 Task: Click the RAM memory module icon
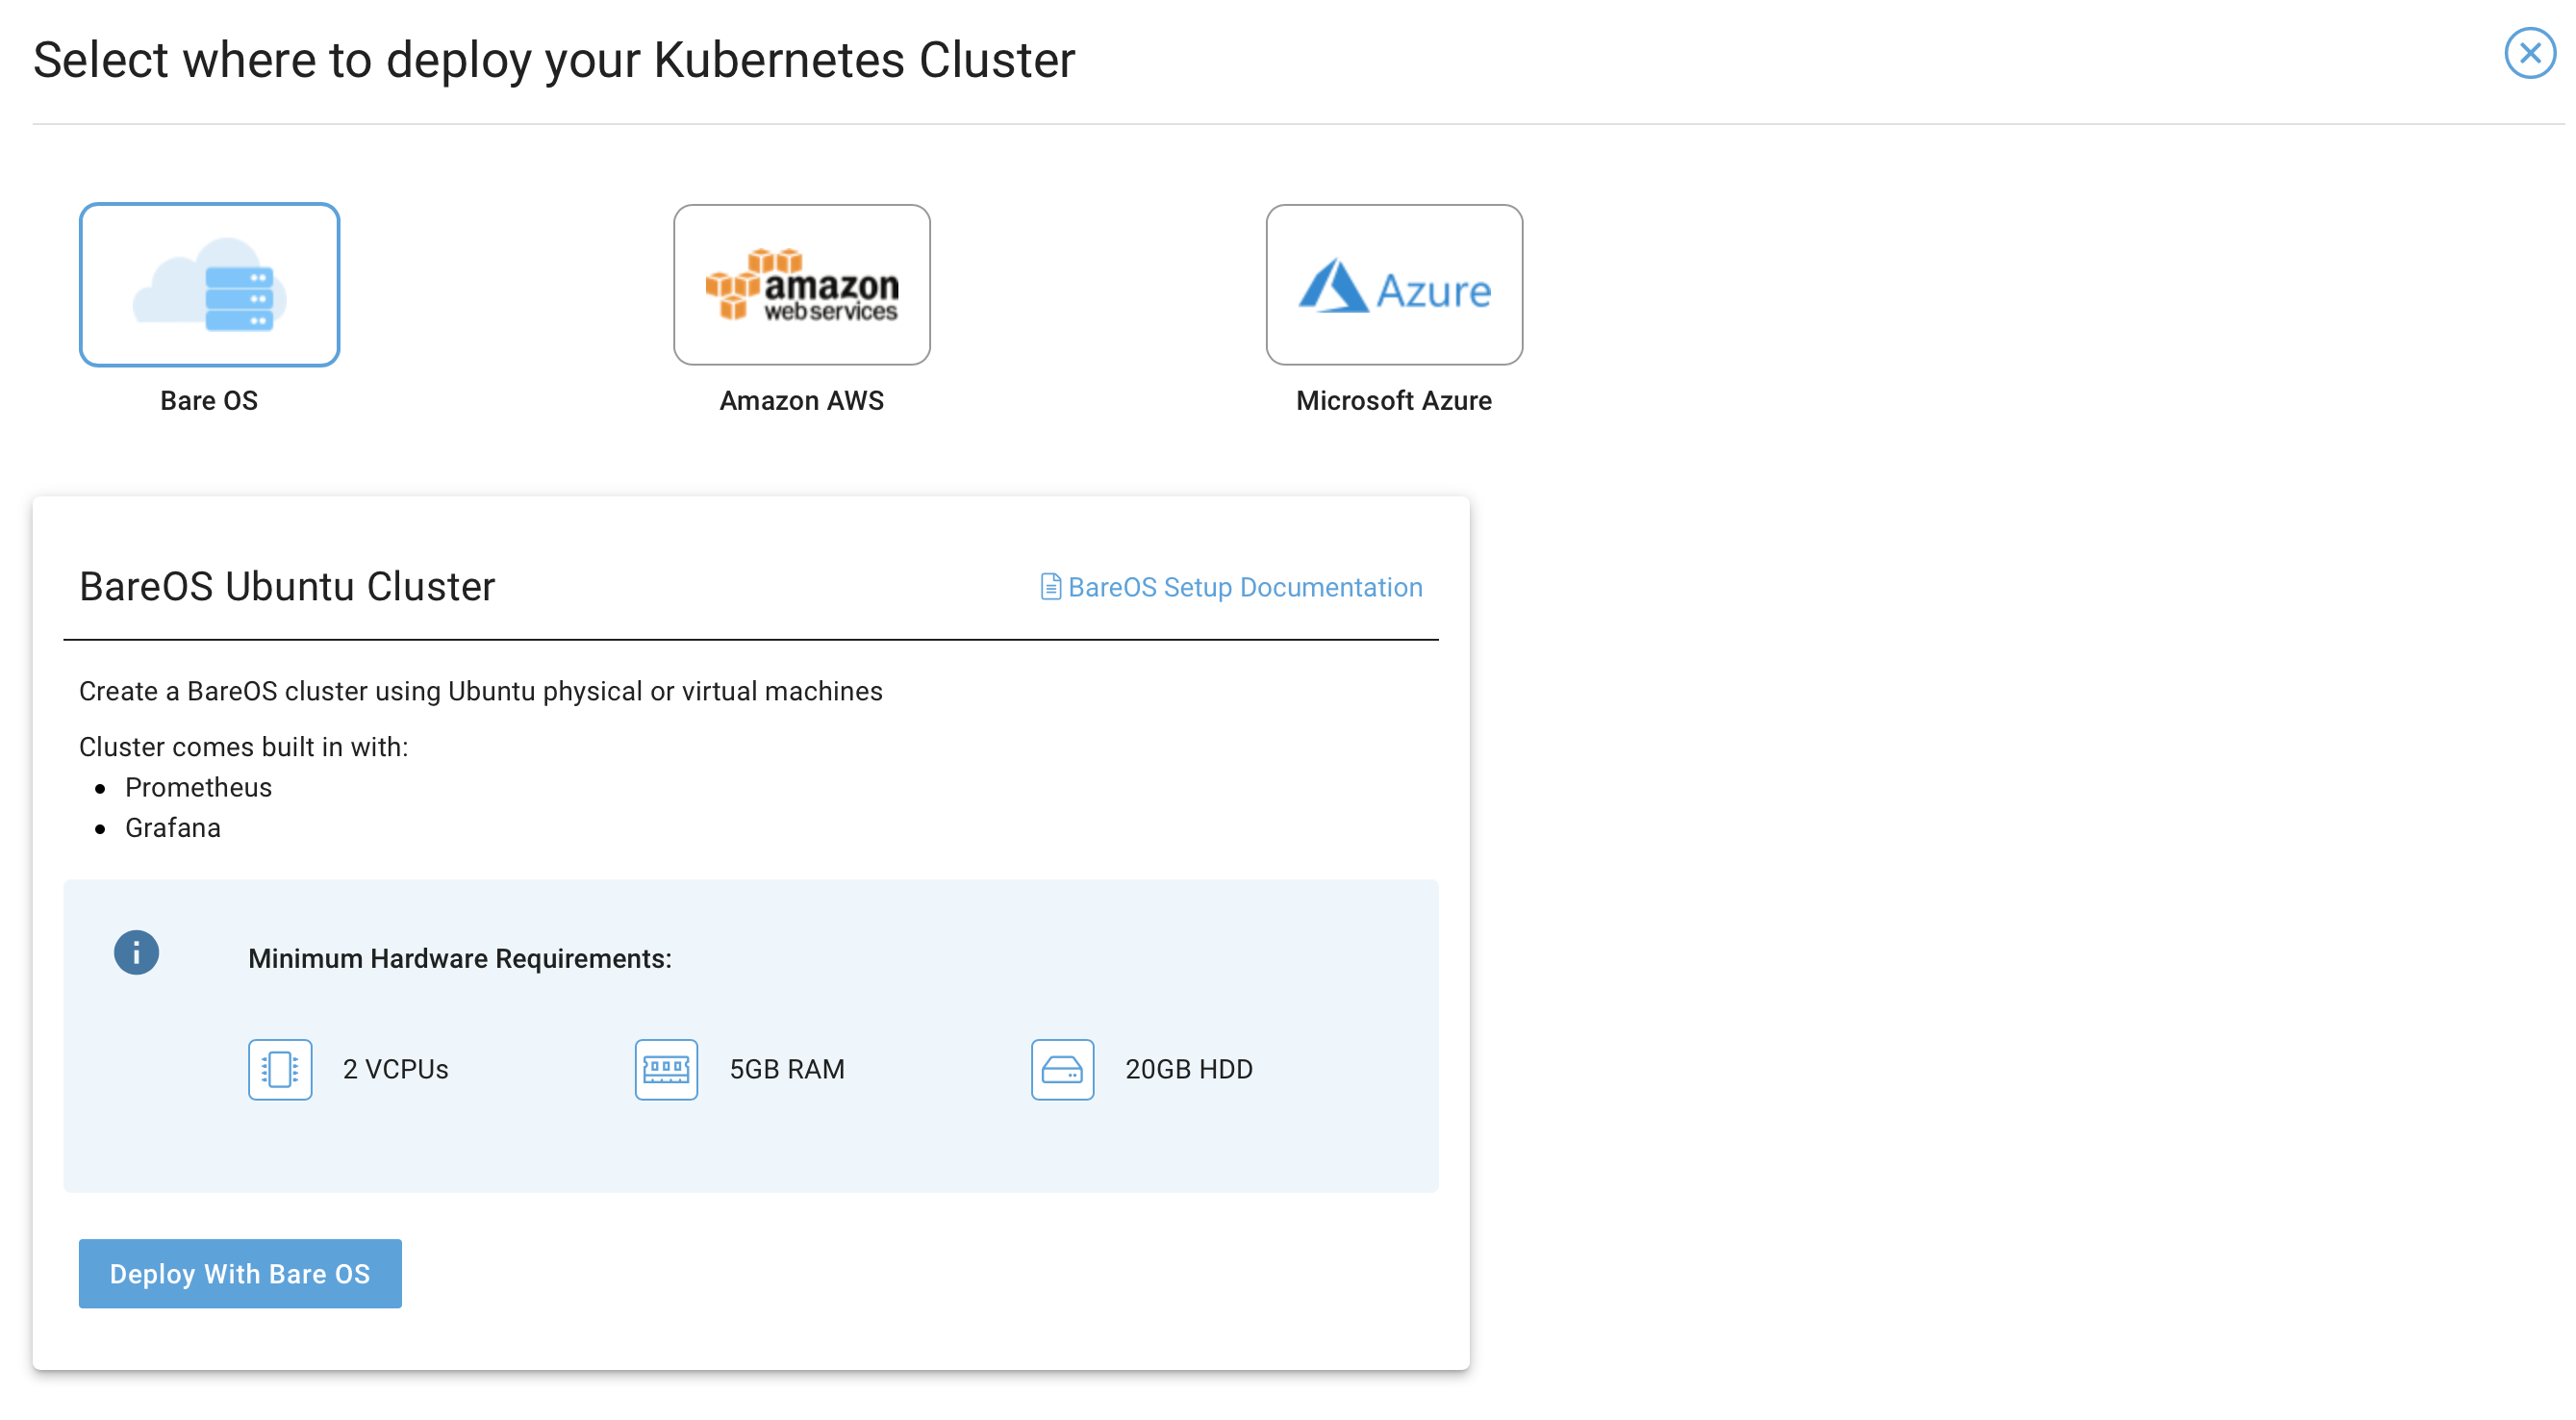666,1069
